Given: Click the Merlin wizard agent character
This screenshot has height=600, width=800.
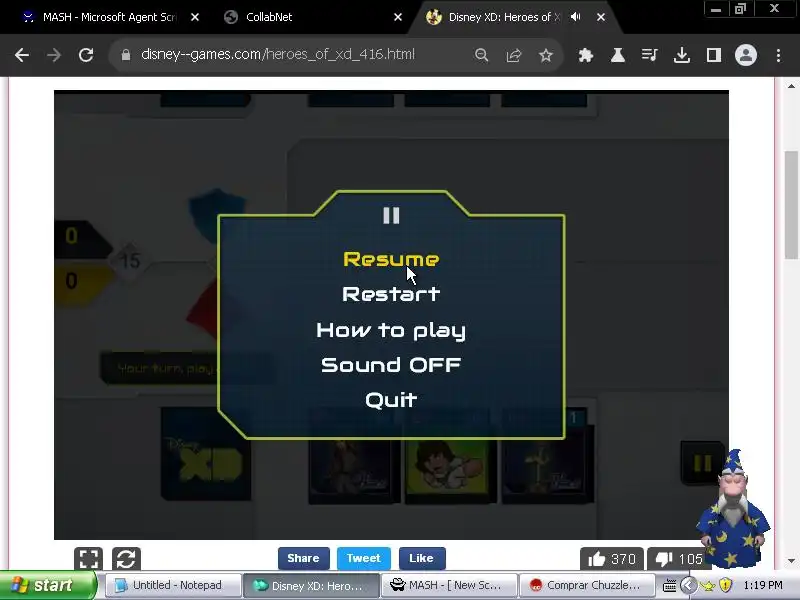Looking at the screenshot, I should coord(733,508).
